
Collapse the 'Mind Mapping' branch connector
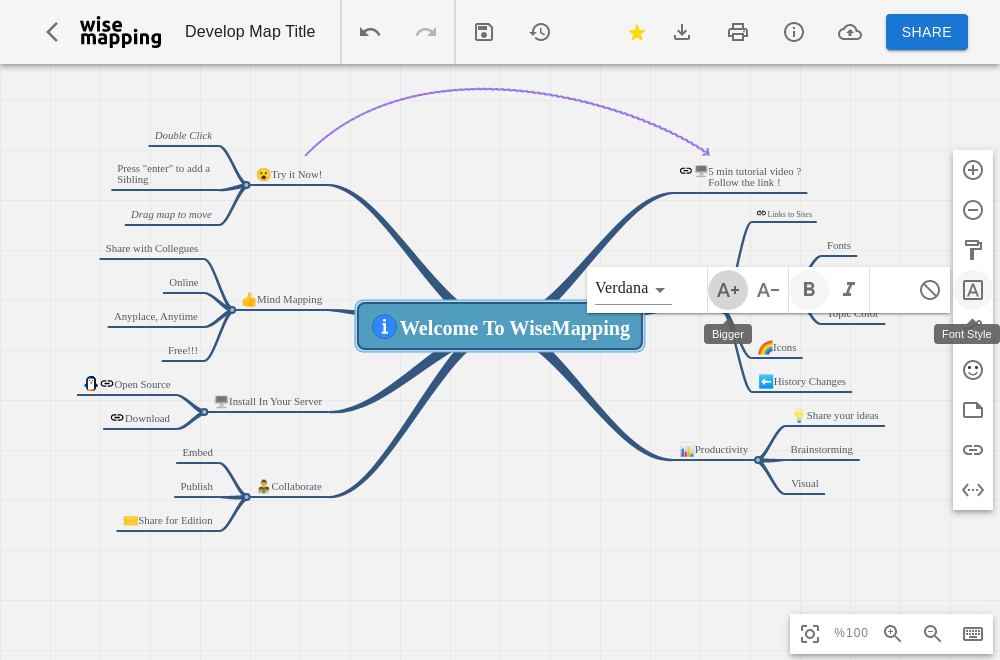coord(232,310)
